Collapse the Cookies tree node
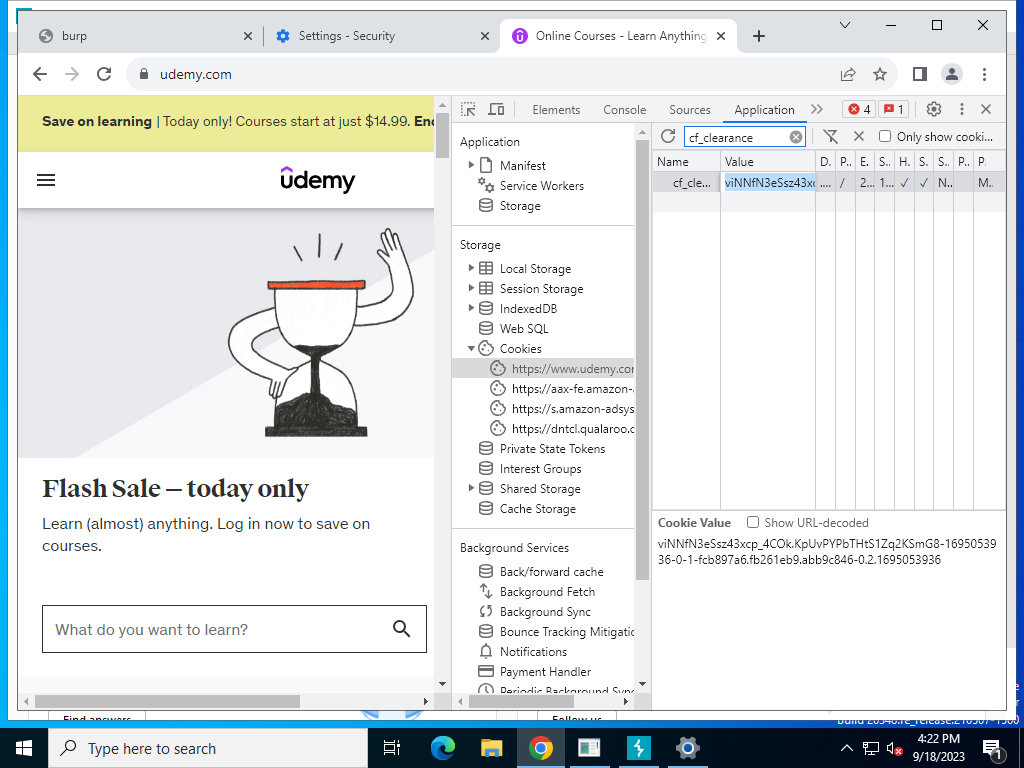This screenshot has height=768, width=1024. [471, 349]
